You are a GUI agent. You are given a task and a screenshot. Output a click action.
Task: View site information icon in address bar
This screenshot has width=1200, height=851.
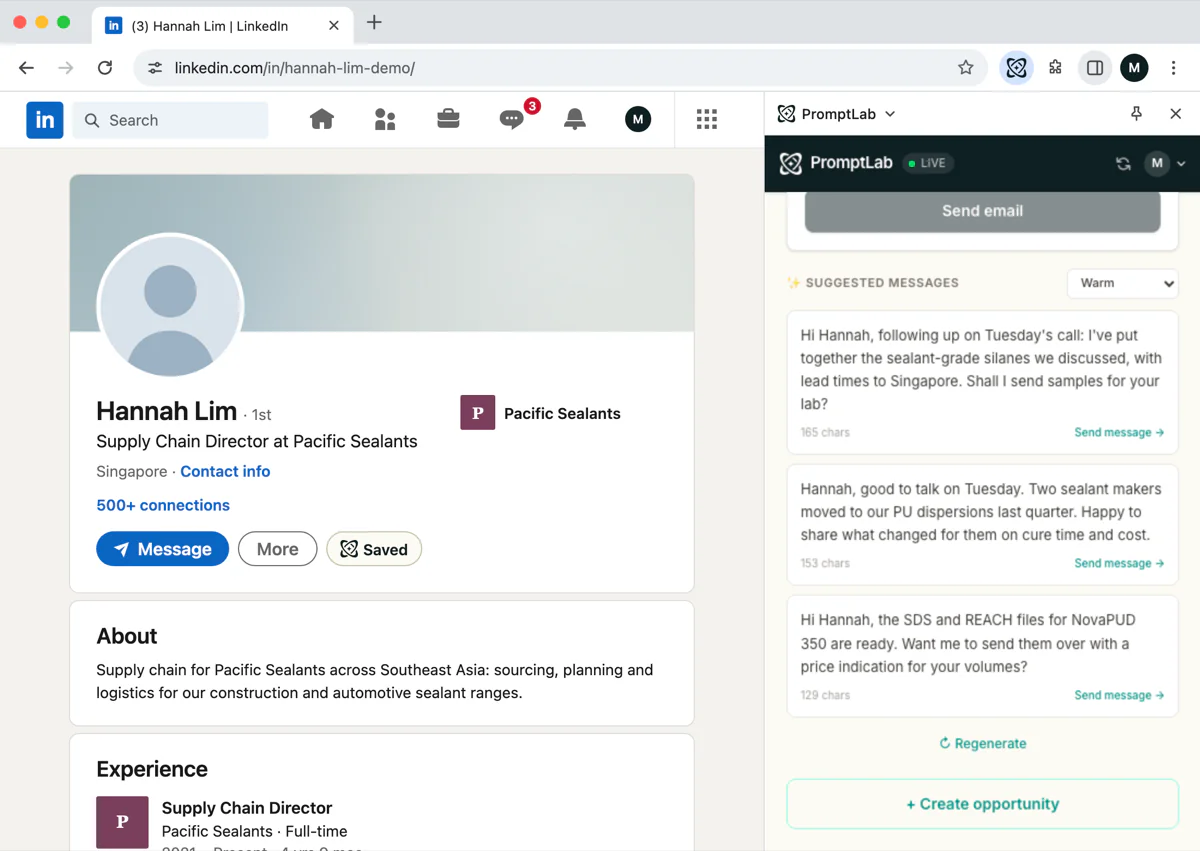point(155,68)
